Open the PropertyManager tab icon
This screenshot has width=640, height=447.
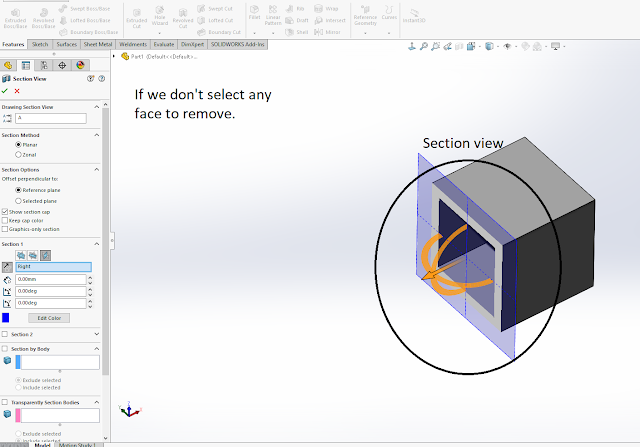pos(26,65)
